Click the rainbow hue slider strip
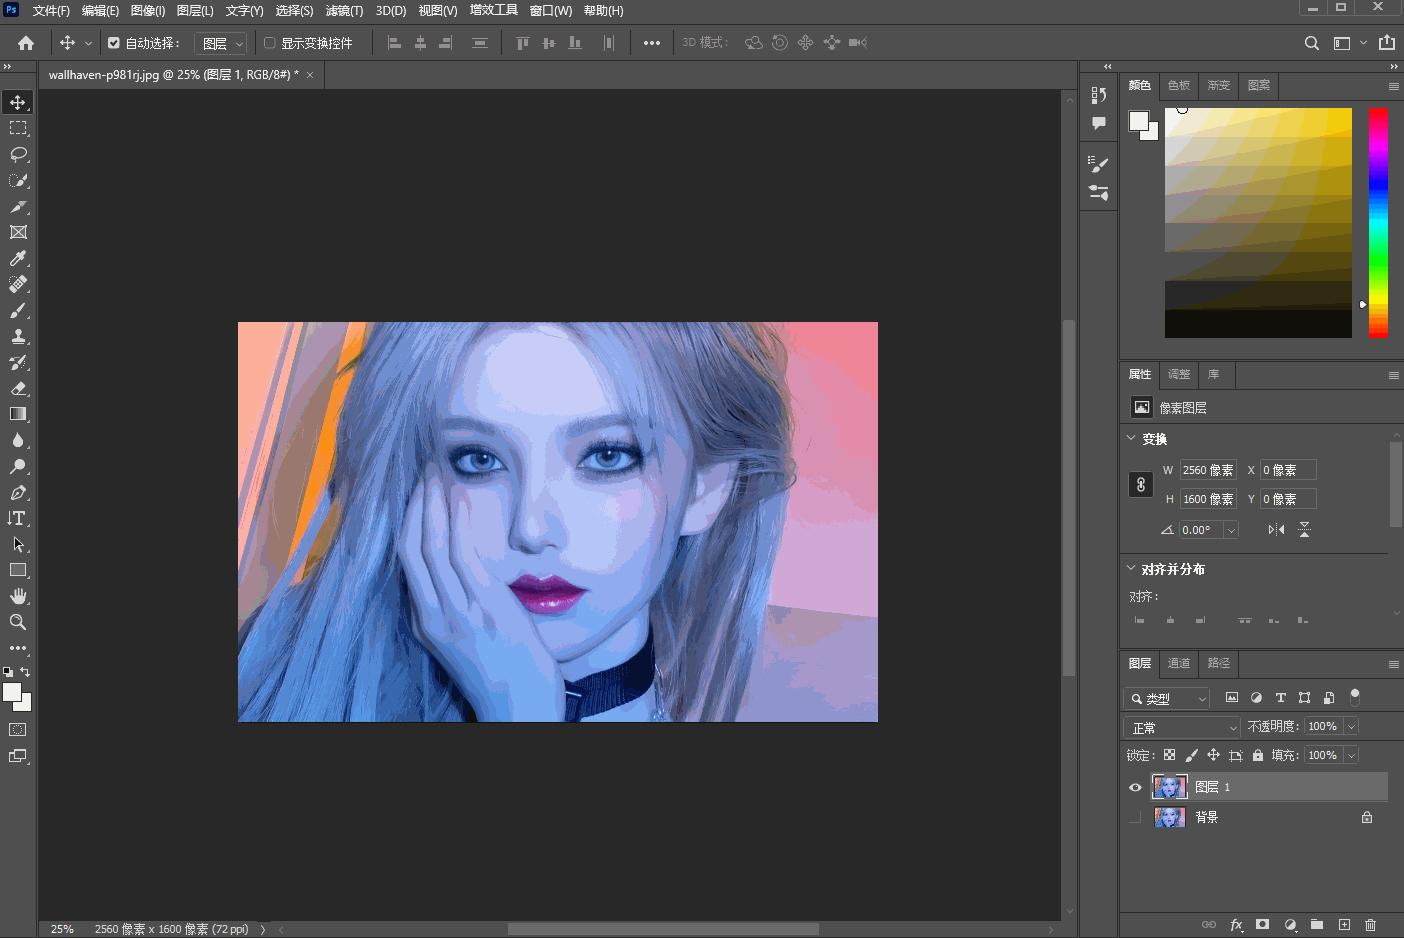 1378,222
